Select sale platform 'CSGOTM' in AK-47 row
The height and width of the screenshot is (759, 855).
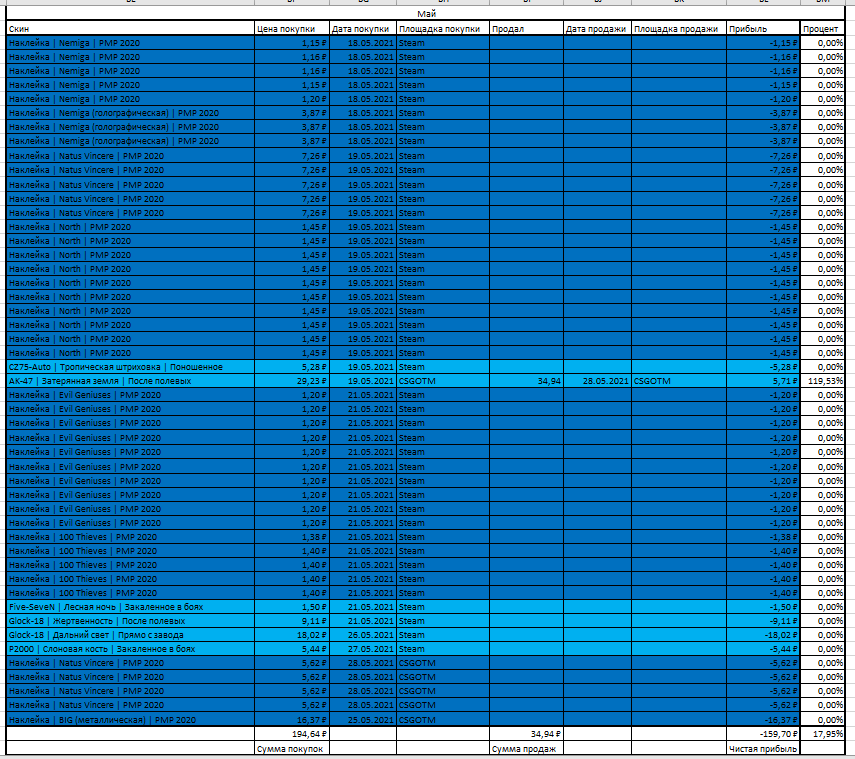tap(679, 381)
